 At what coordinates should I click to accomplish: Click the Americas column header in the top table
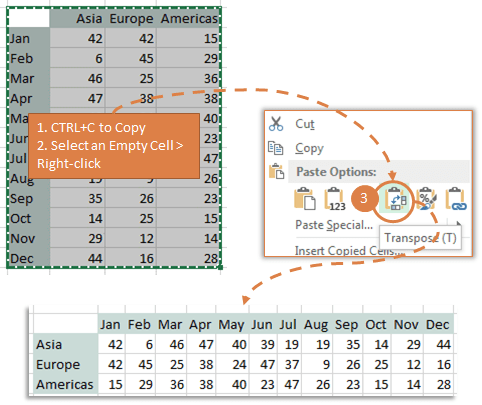pos(189,18)
